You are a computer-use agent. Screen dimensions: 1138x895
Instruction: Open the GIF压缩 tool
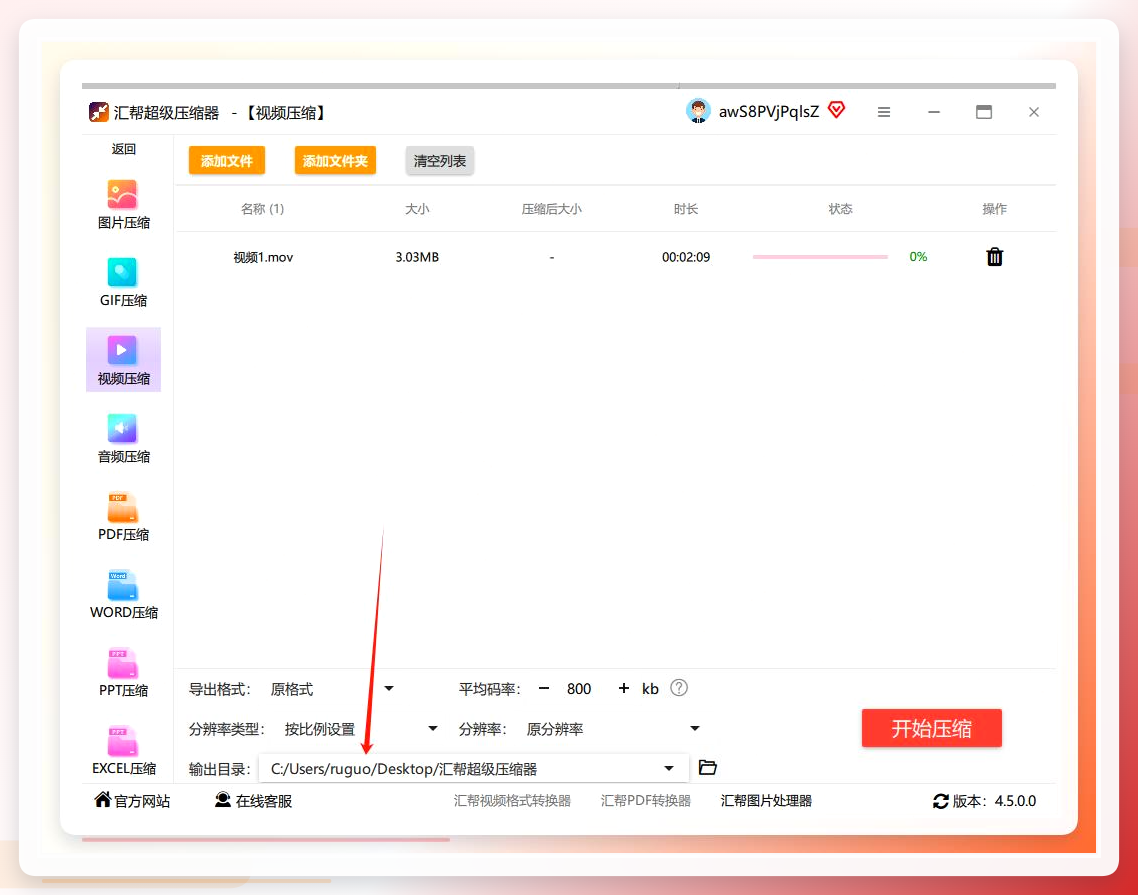coord(123,282)
